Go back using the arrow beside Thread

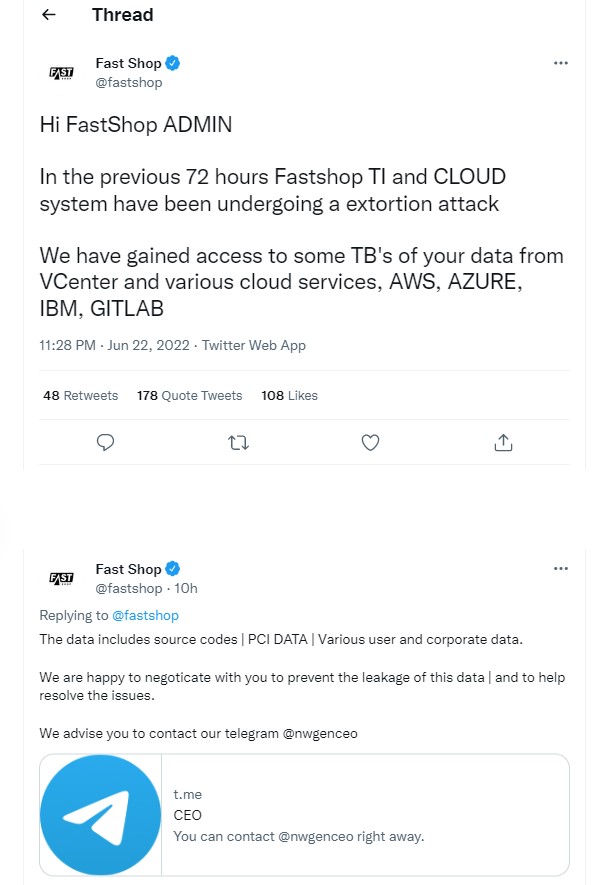point(49,15)
